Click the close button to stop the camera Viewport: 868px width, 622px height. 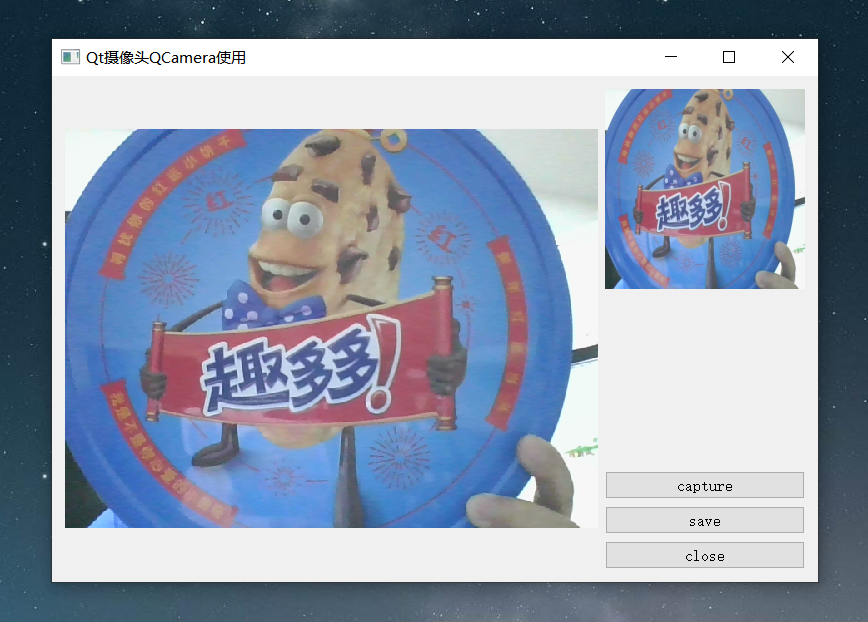click(x=704, y=555)
